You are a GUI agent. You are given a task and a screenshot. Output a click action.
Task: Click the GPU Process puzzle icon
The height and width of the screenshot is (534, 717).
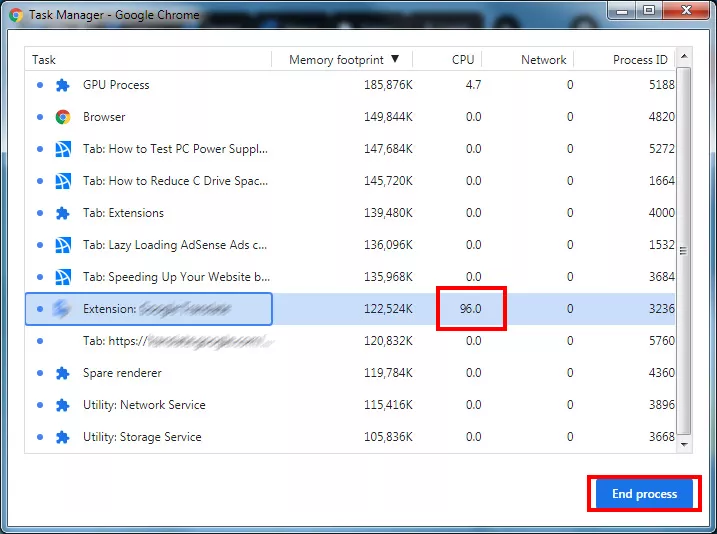63,85
